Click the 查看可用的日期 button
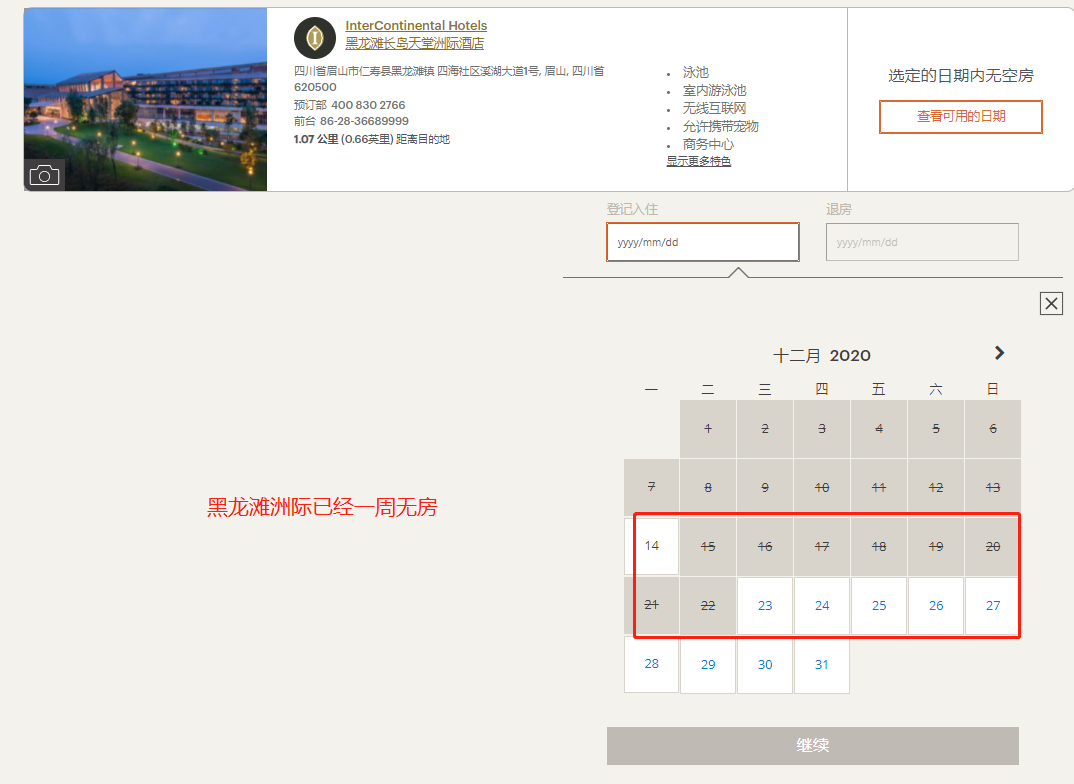 960,116
